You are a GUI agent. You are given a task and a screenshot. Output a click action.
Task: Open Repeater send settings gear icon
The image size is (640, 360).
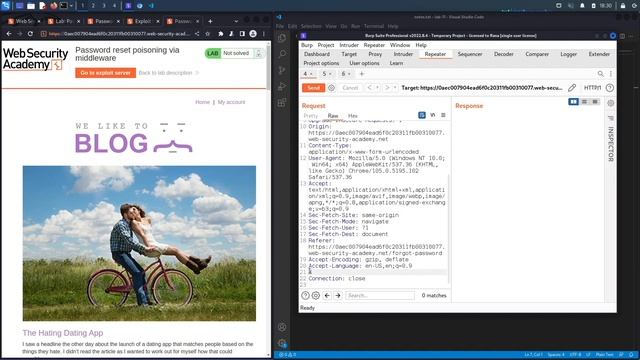click(331, 88)
